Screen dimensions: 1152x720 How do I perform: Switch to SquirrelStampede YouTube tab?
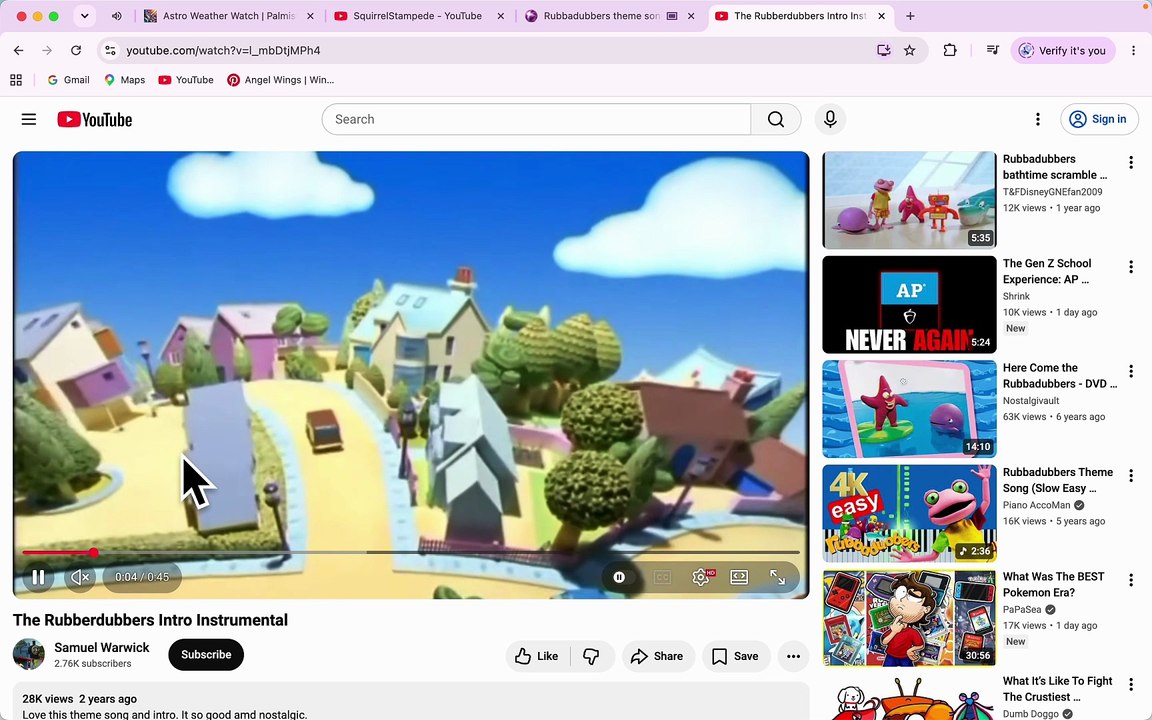pos(417,15)
